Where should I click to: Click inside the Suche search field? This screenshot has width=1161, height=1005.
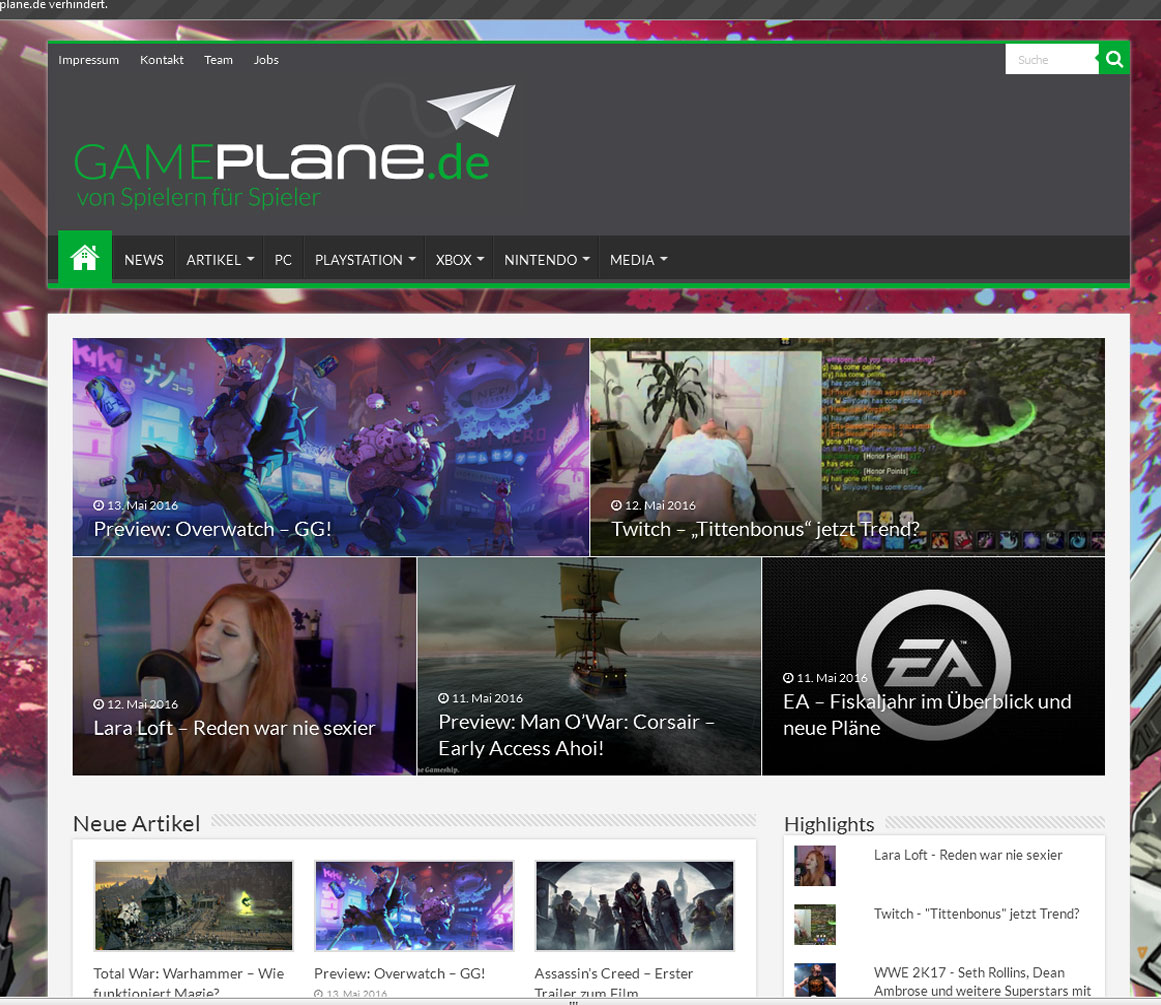1051,59
